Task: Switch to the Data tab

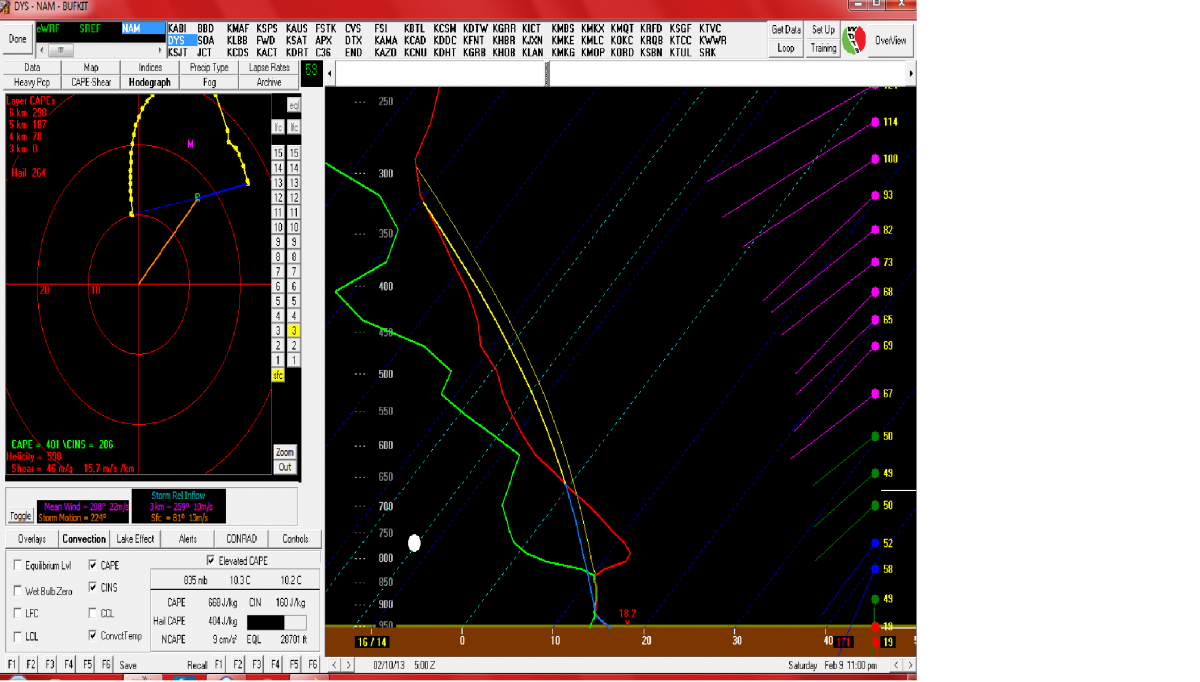Action: tap(32, 67)
